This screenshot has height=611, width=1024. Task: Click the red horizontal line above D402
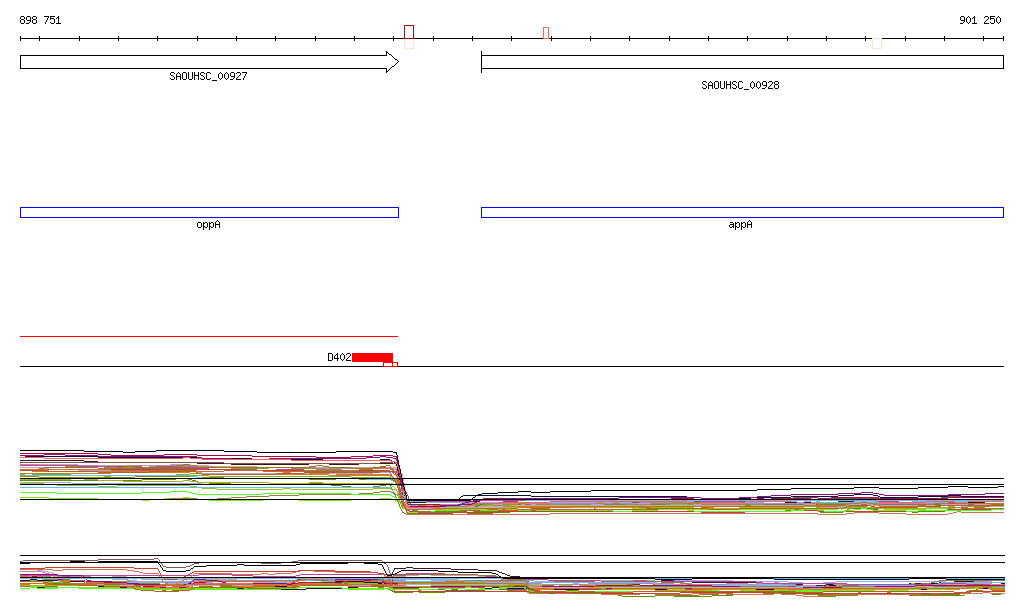click(x=209, y=336)
